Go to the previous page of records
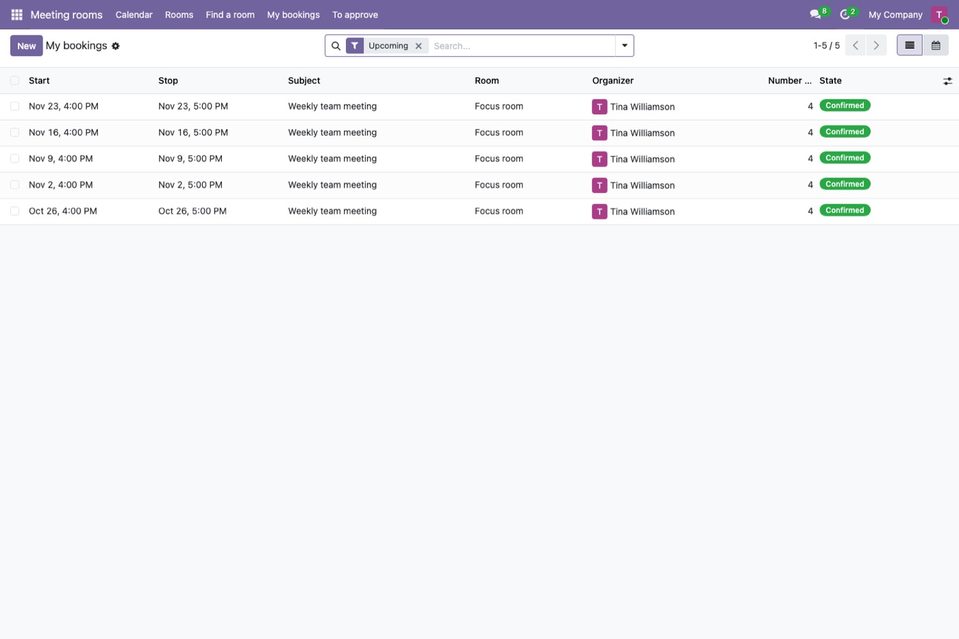959x639 pixels. (855, 45)
